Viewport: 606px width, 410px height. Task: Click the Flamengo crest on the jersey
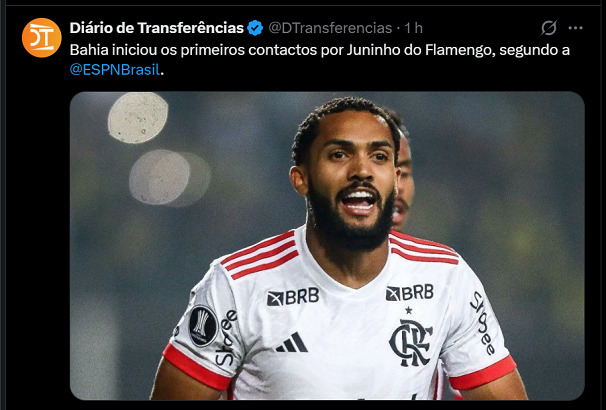[410, 342]
